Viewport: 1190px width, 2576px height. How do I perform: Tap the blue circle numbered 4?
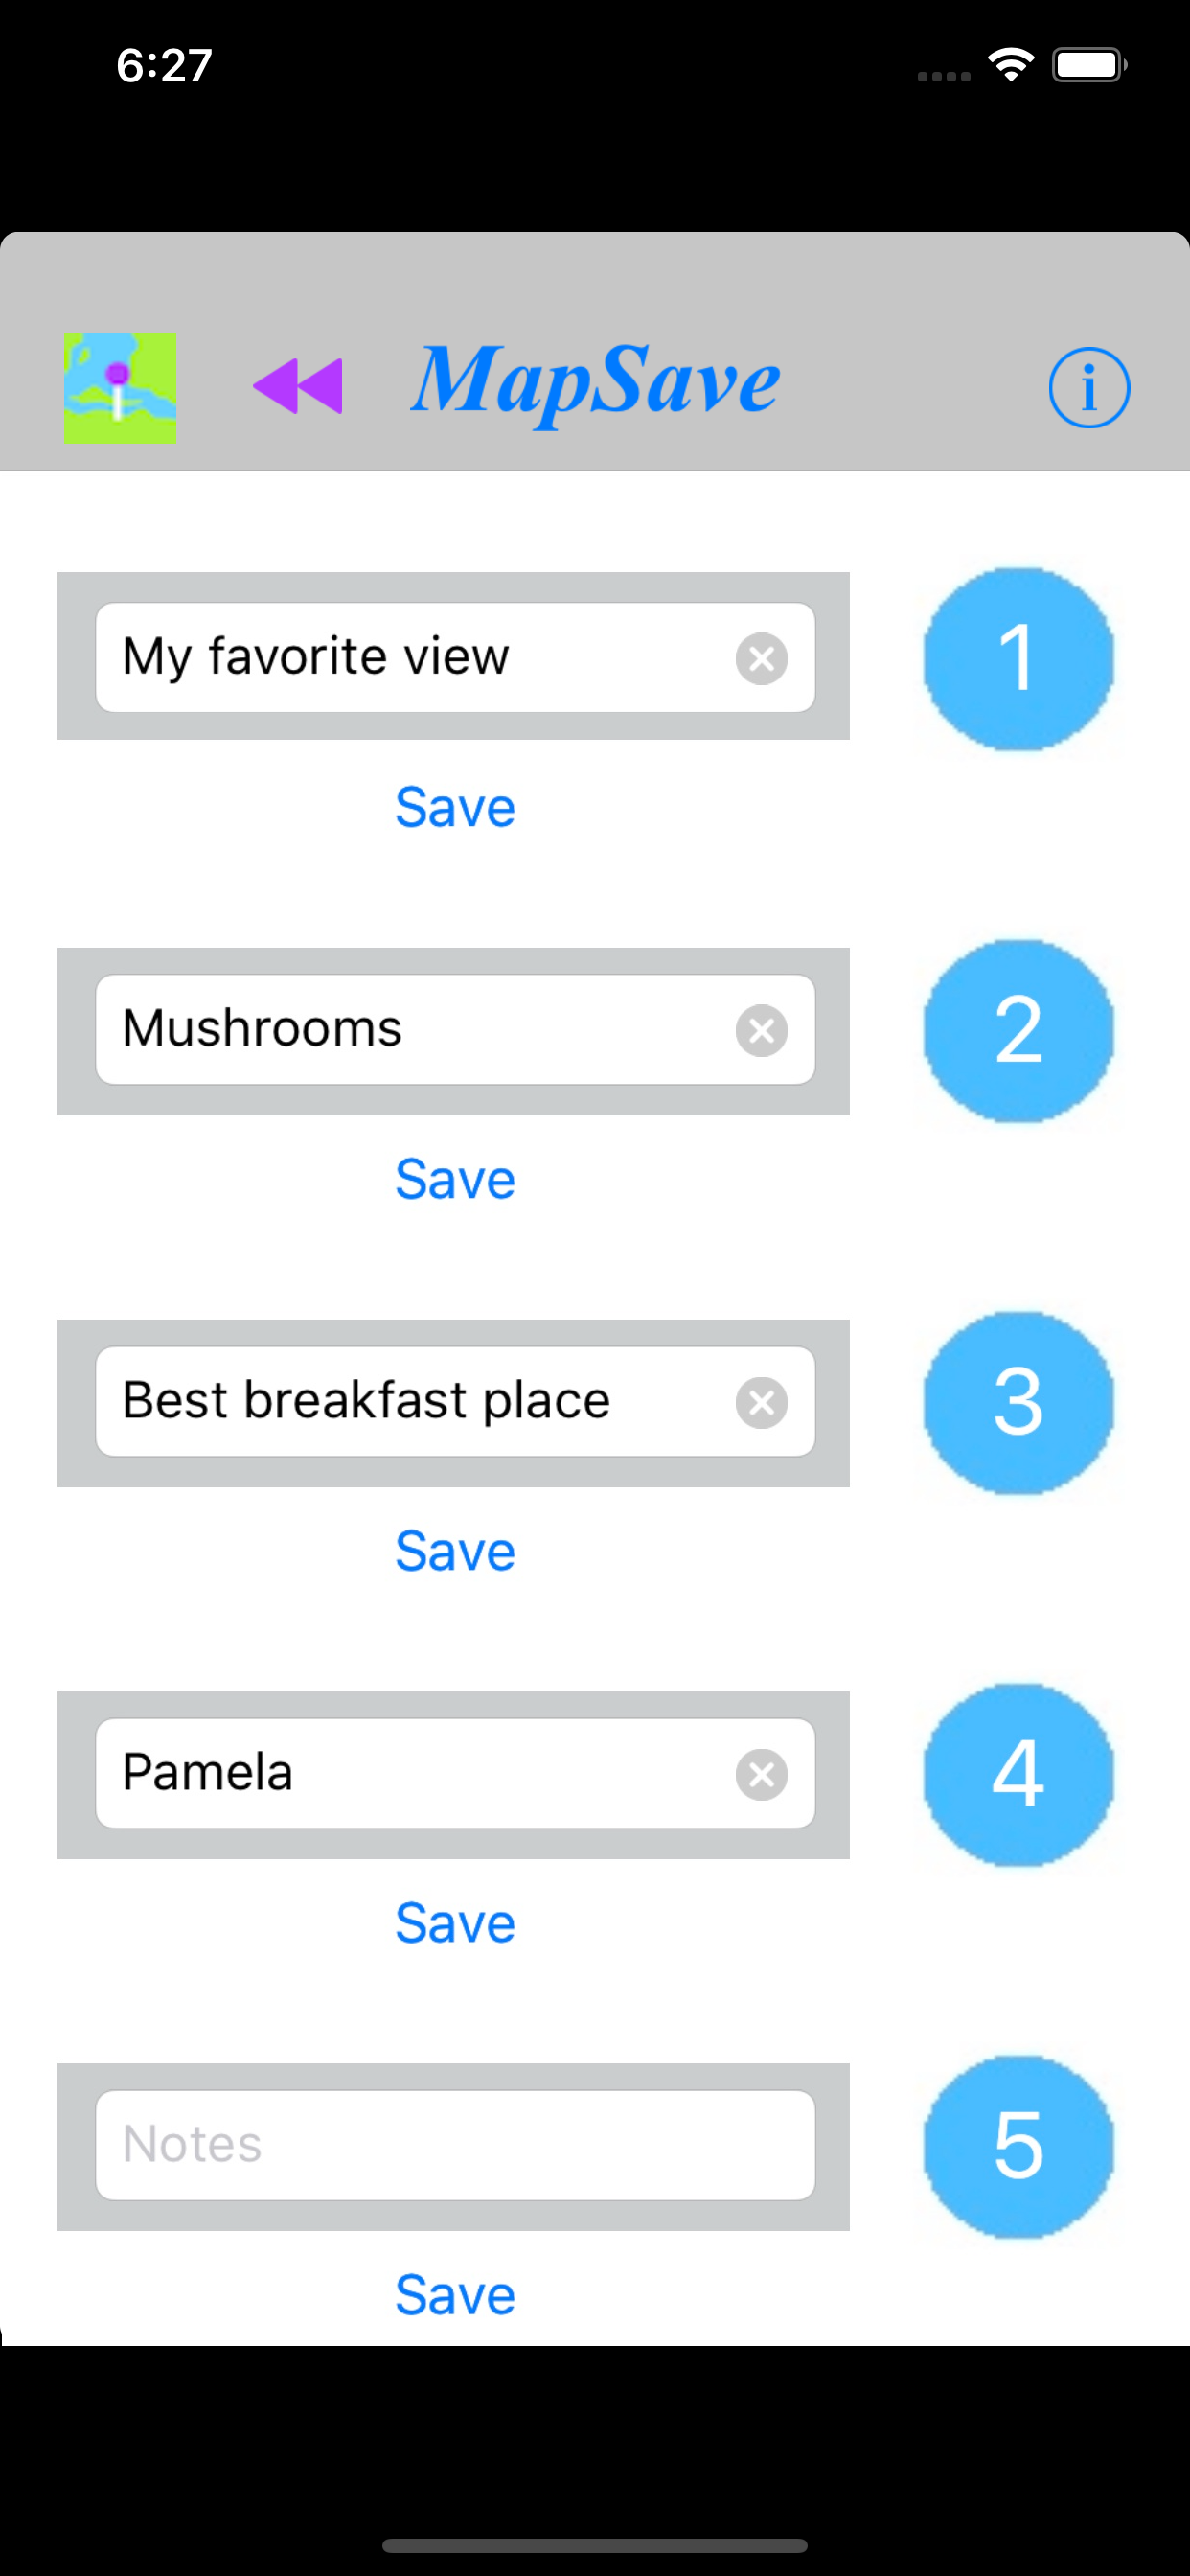pyautogui.click(x=1018, y=1775)
